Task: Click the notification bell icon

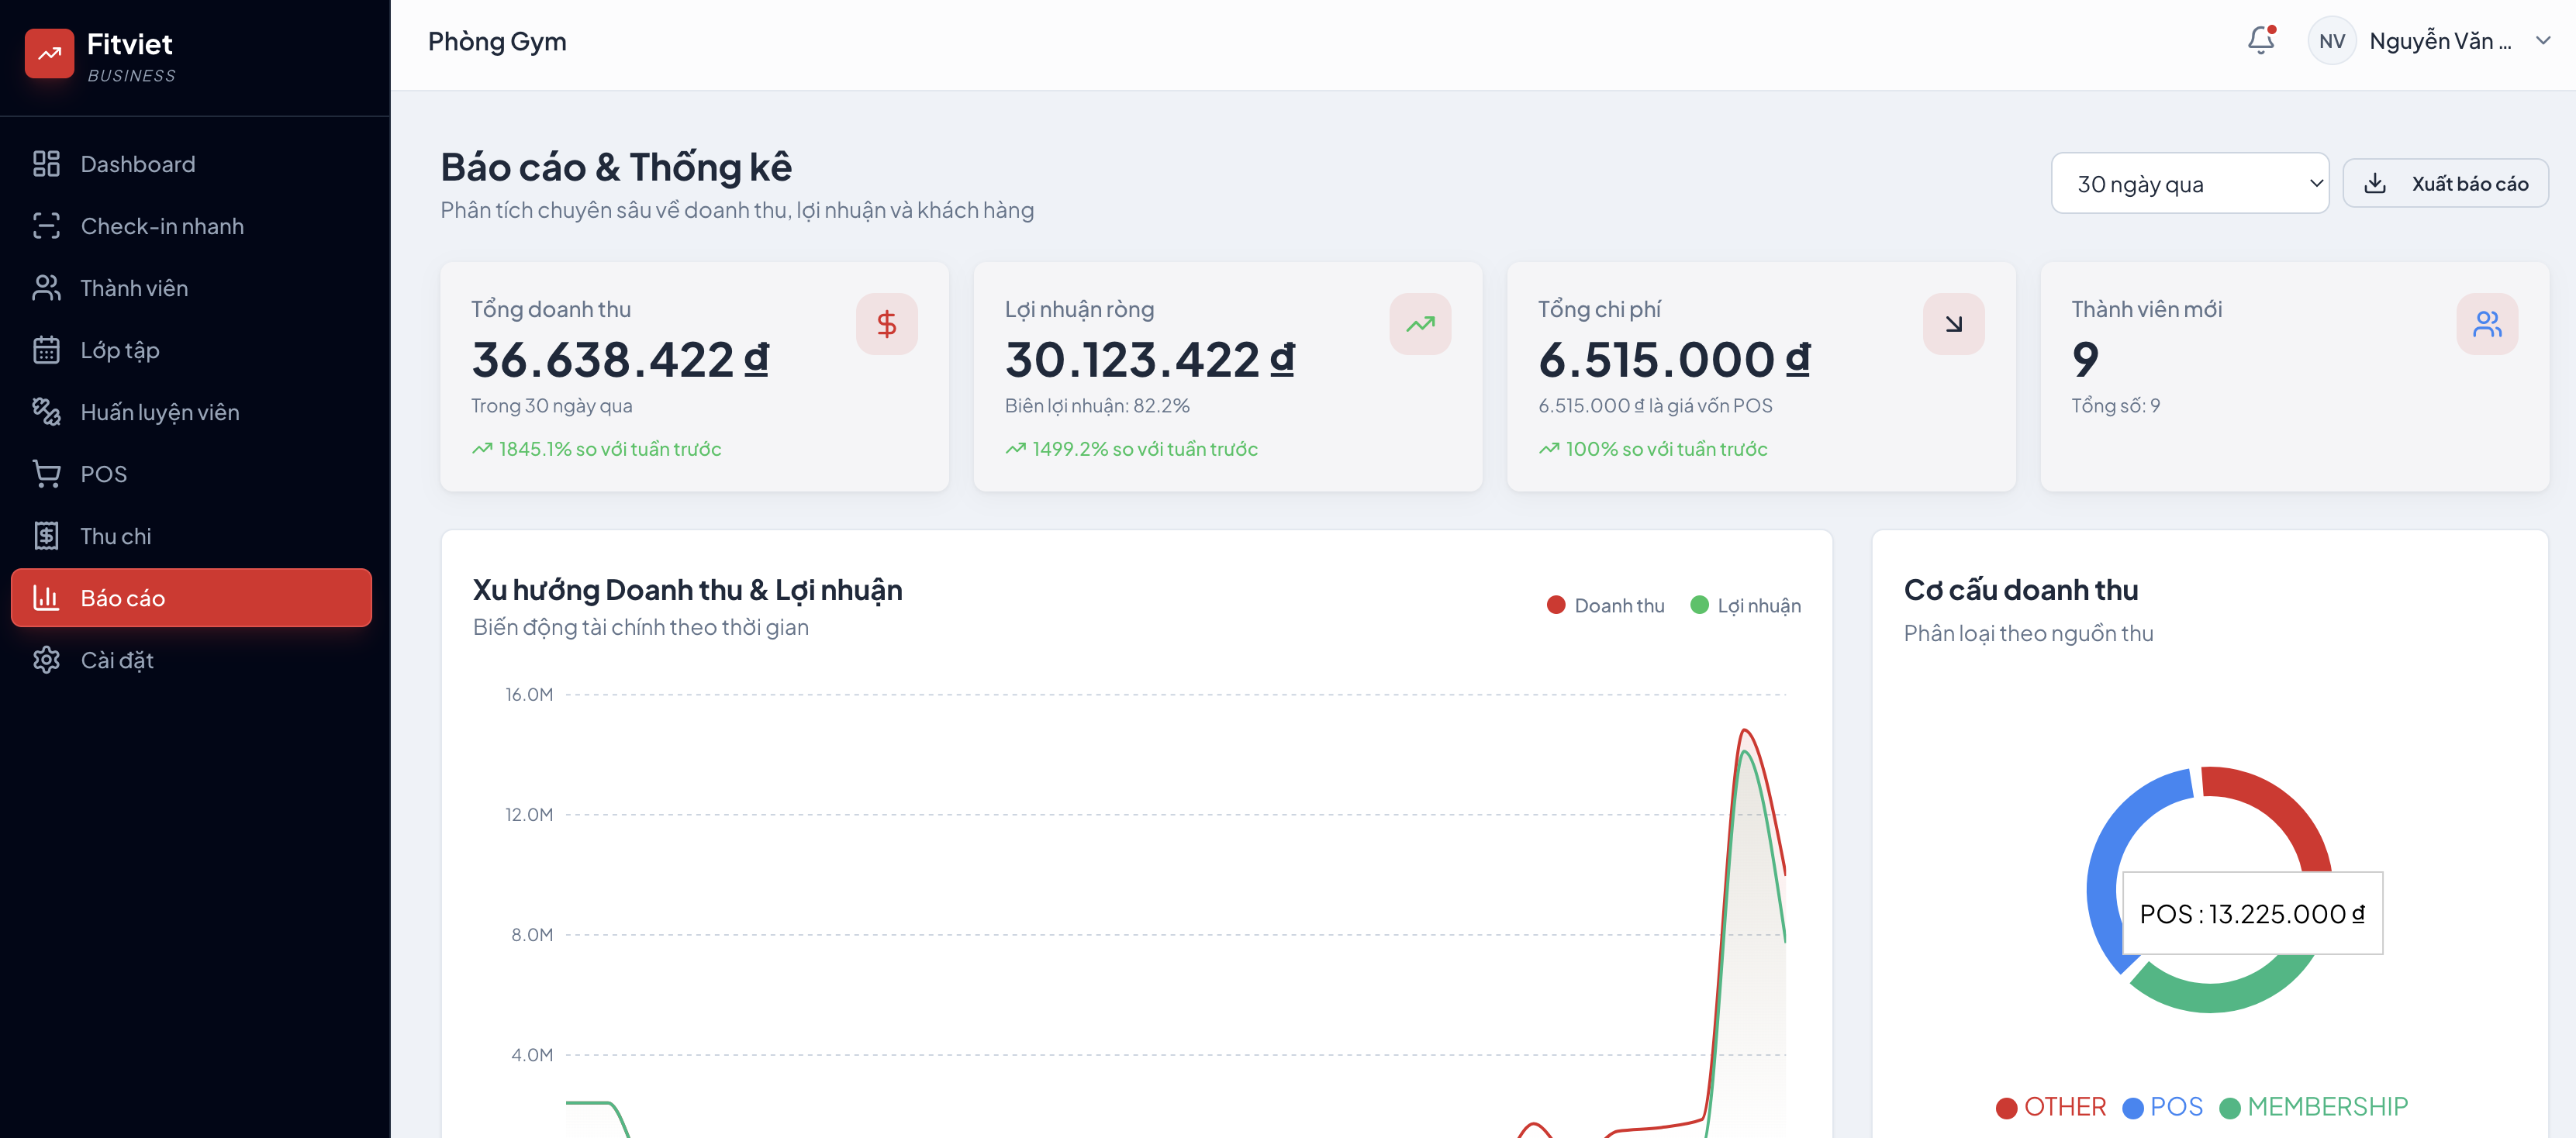Action: [2260, 41]
